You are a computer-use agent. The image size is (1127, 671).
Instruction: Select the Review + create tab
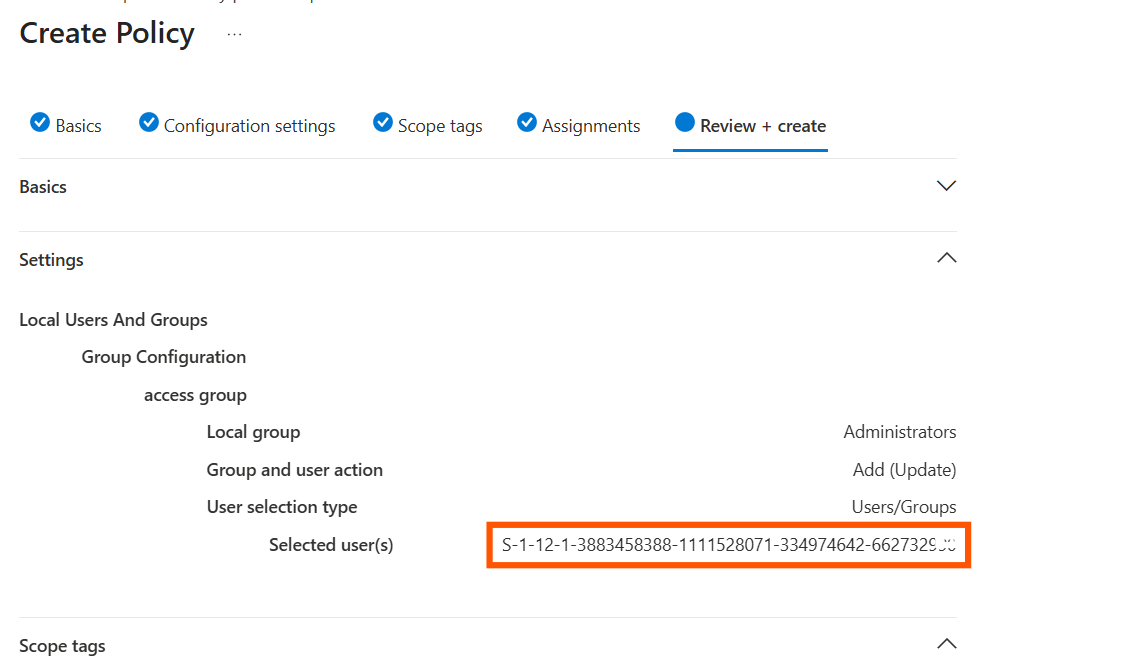(763, 126)
